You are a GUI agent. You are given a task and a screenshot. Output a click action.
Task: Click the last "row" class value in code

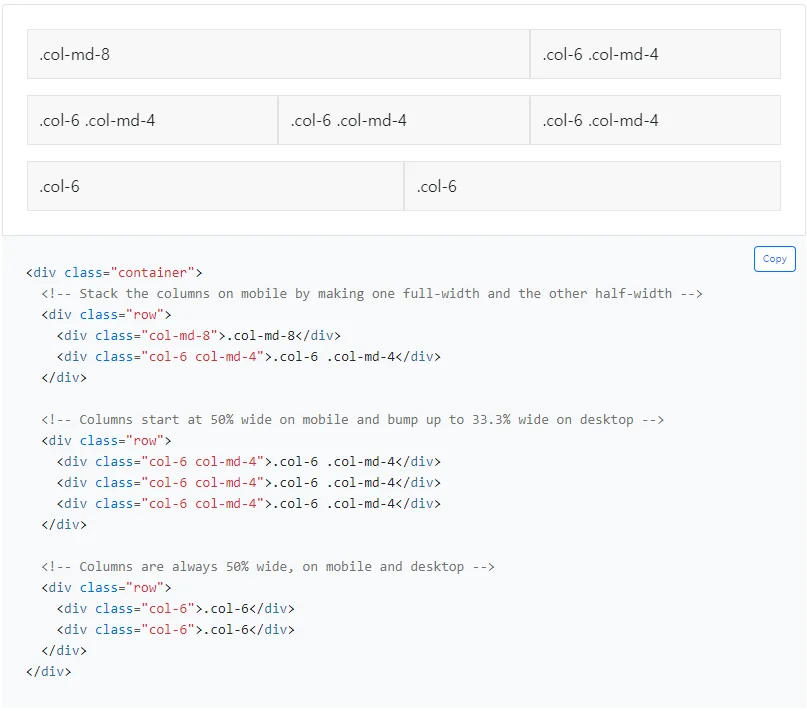coord(145,588)
